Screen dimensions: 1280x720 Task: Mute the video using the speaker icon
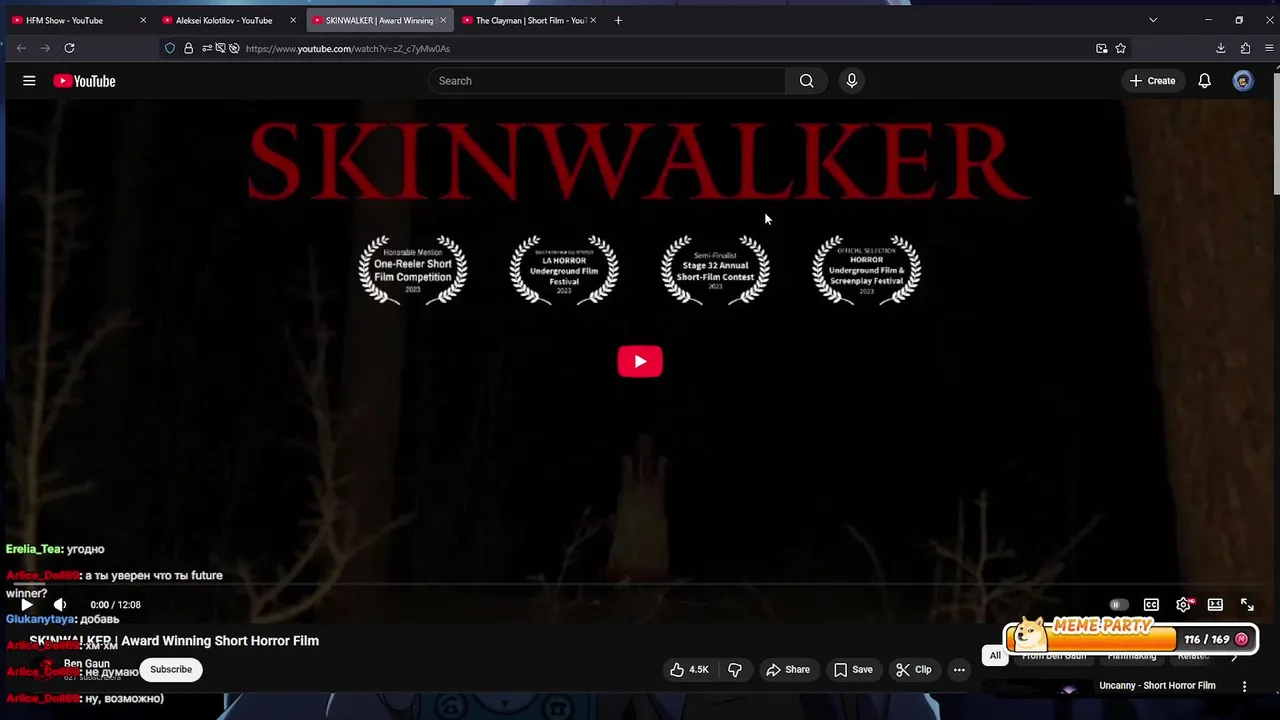(60, 604)
